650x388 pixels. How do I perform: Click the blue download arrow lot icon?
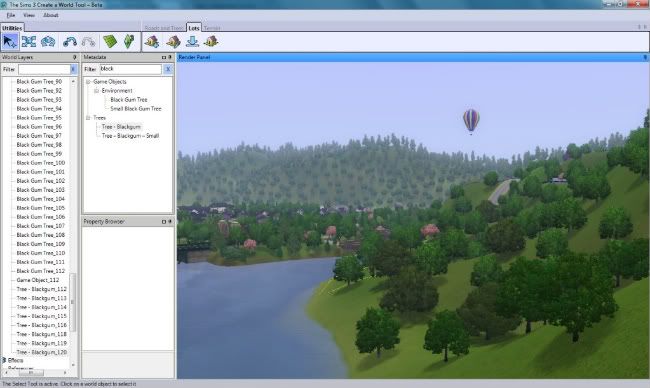192,41
